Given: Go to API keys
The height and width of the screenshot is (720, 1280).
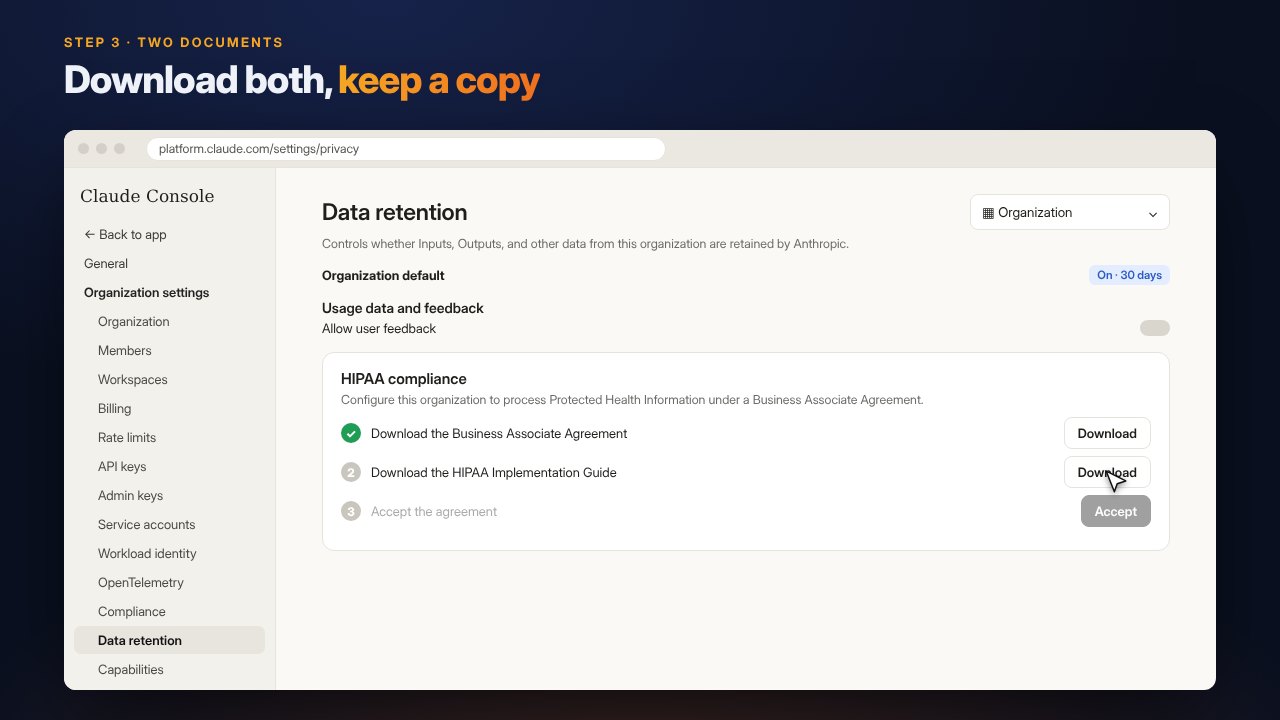Looking at the screenshot, I should pos(122,466).
